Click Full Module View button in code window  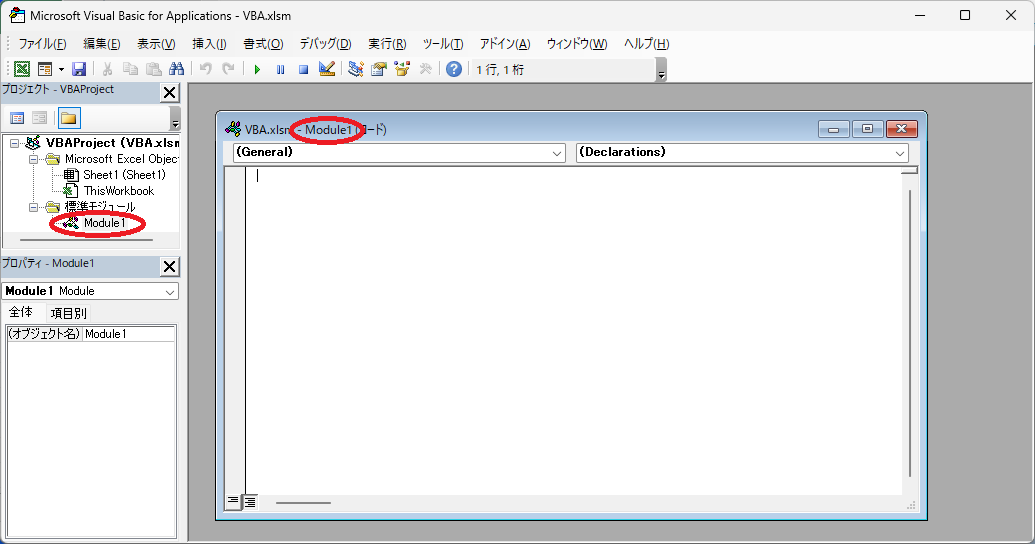pos(250,502)
